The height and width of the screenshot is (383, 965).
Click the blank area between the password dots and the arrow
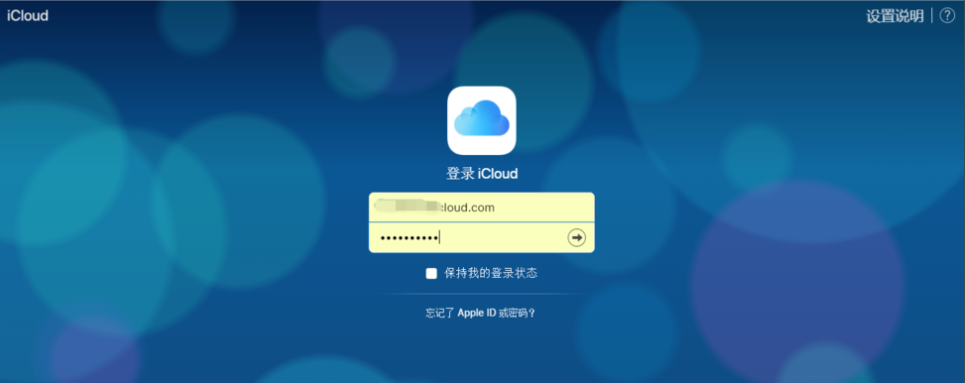coord(503,238)
